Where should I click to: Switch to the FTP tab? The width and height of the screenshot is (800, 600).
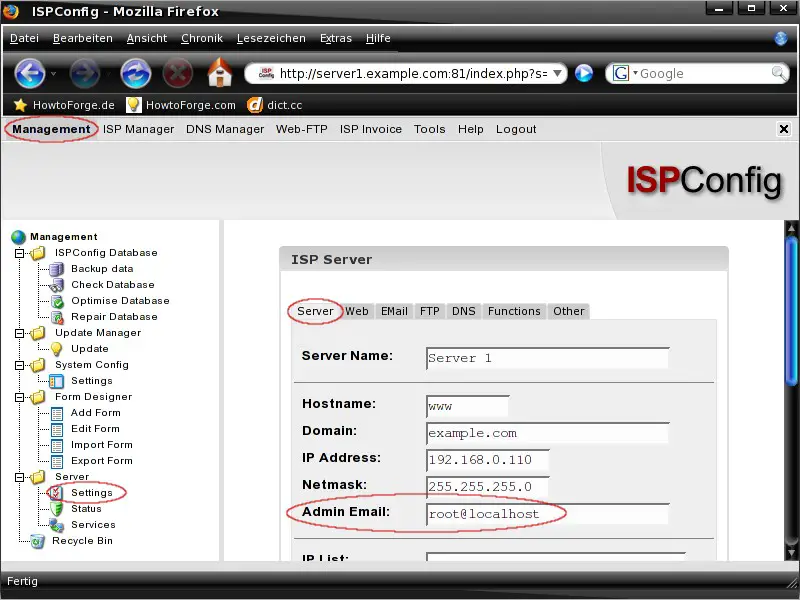[x=430, y=311]
